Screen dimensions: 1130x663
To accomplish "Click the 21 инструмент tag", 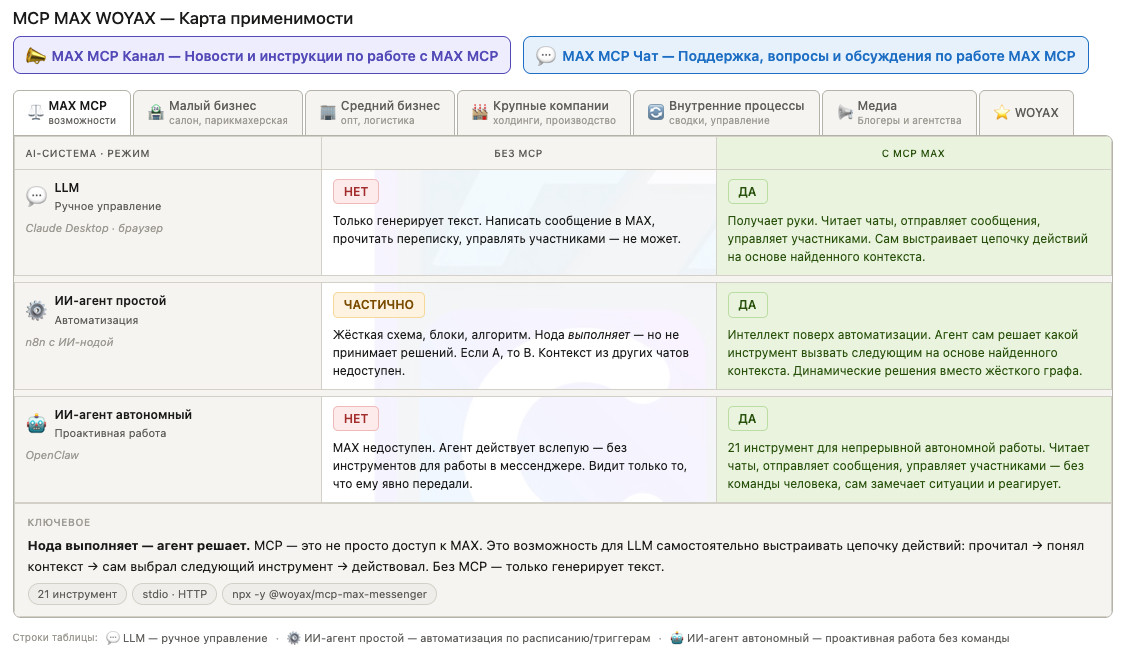I will 77,594.
